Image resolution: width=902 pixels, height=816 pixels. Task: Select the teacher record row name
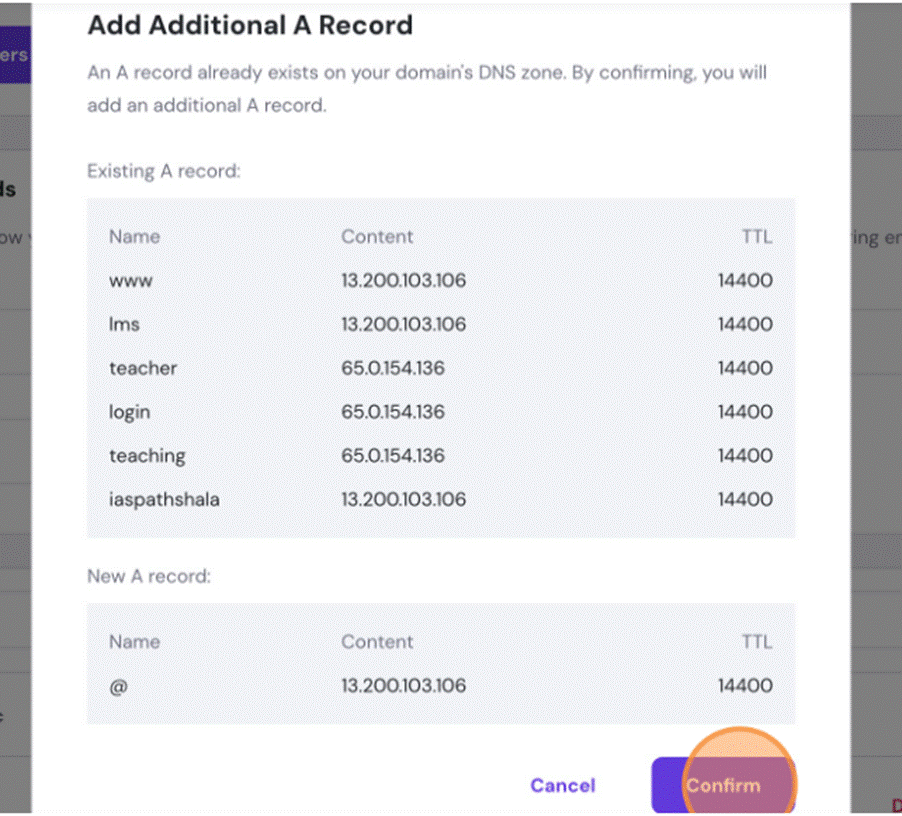tap(143, 368)
